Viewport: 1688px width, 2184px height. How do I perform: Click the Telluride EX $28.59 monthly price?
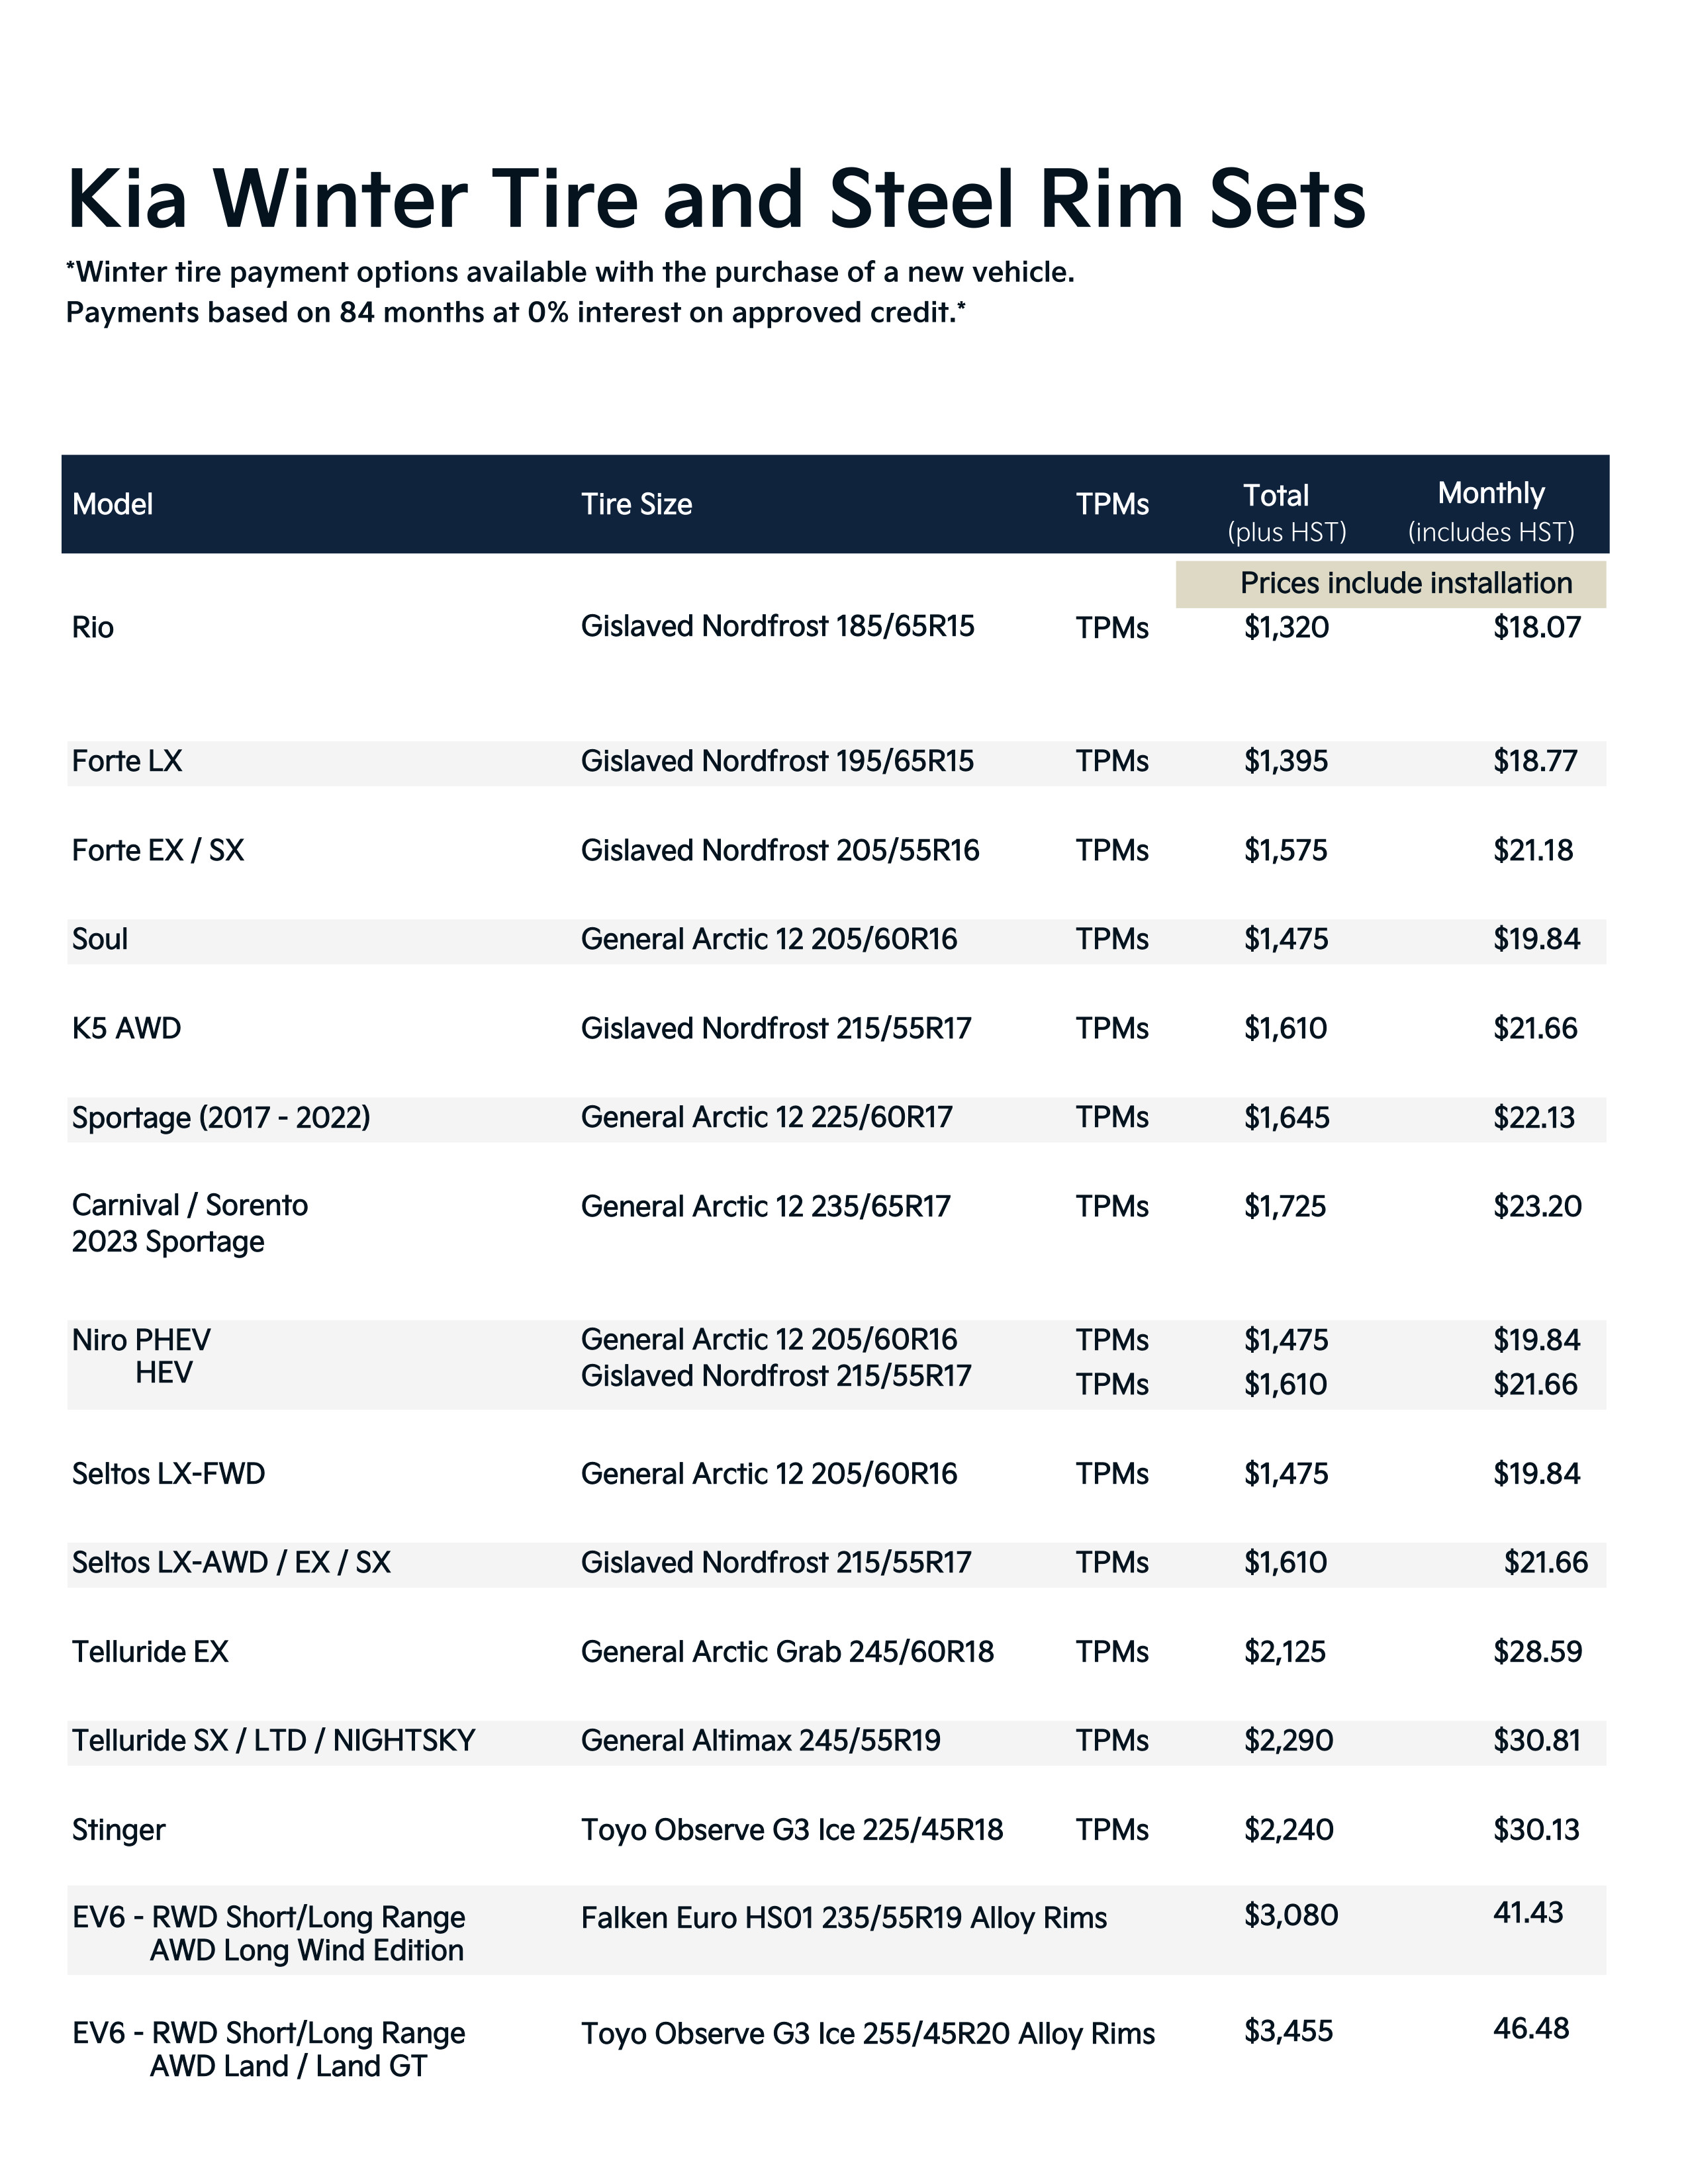1537,1652
